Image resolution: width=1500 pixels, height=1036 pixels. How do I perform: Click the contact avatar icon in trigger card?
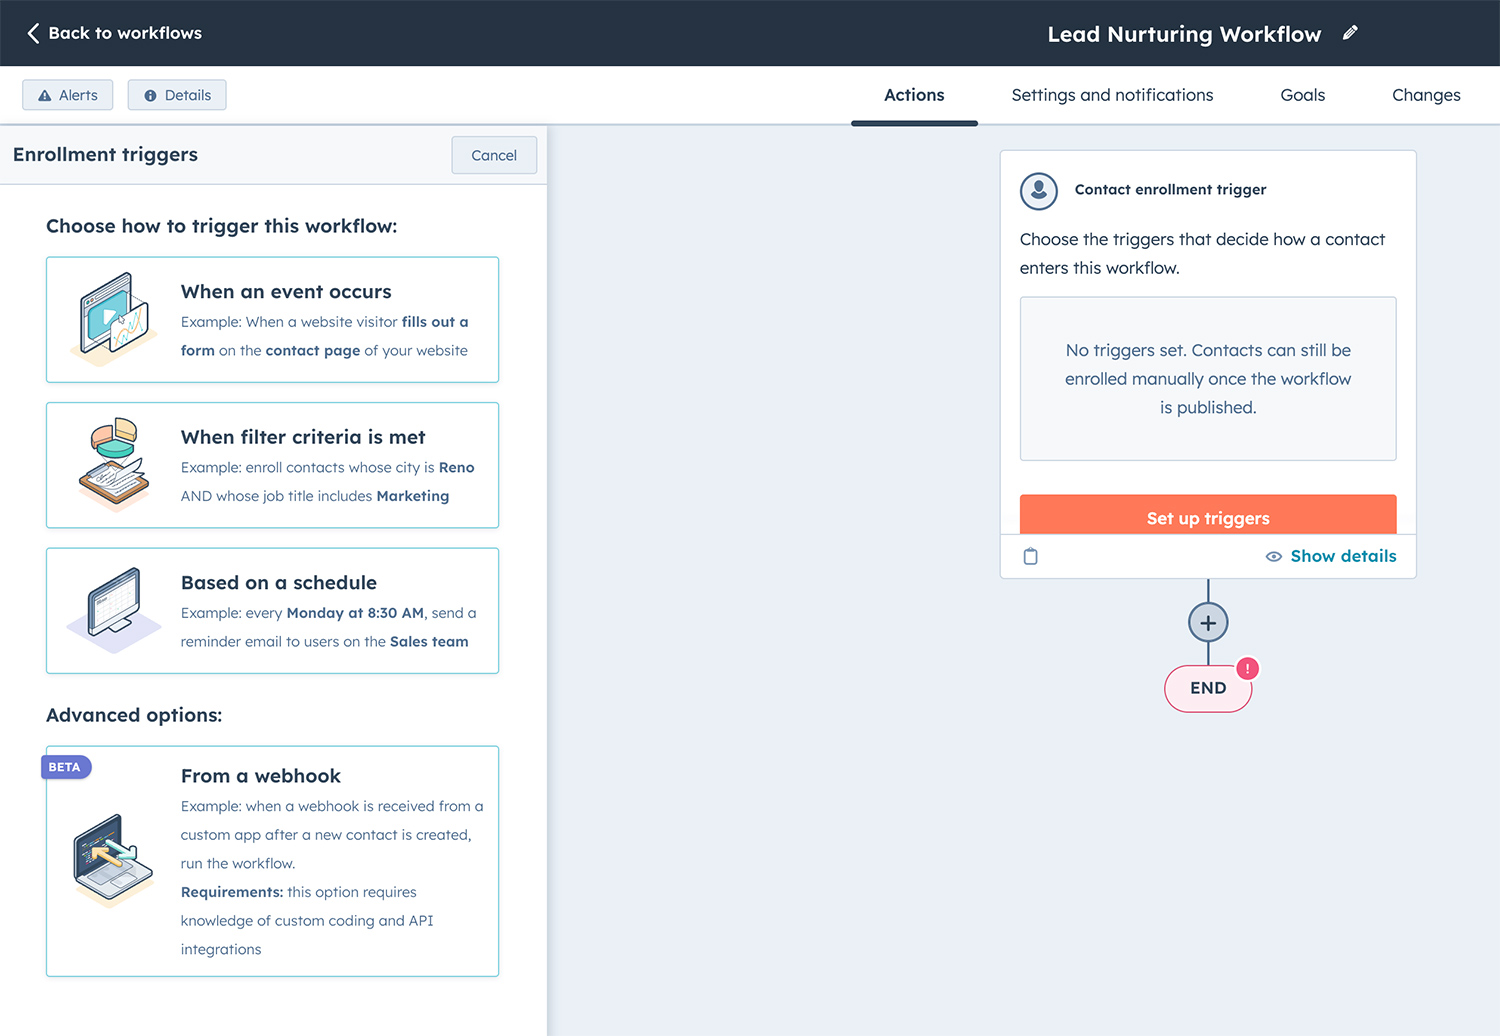click(x=1038, y=190)
